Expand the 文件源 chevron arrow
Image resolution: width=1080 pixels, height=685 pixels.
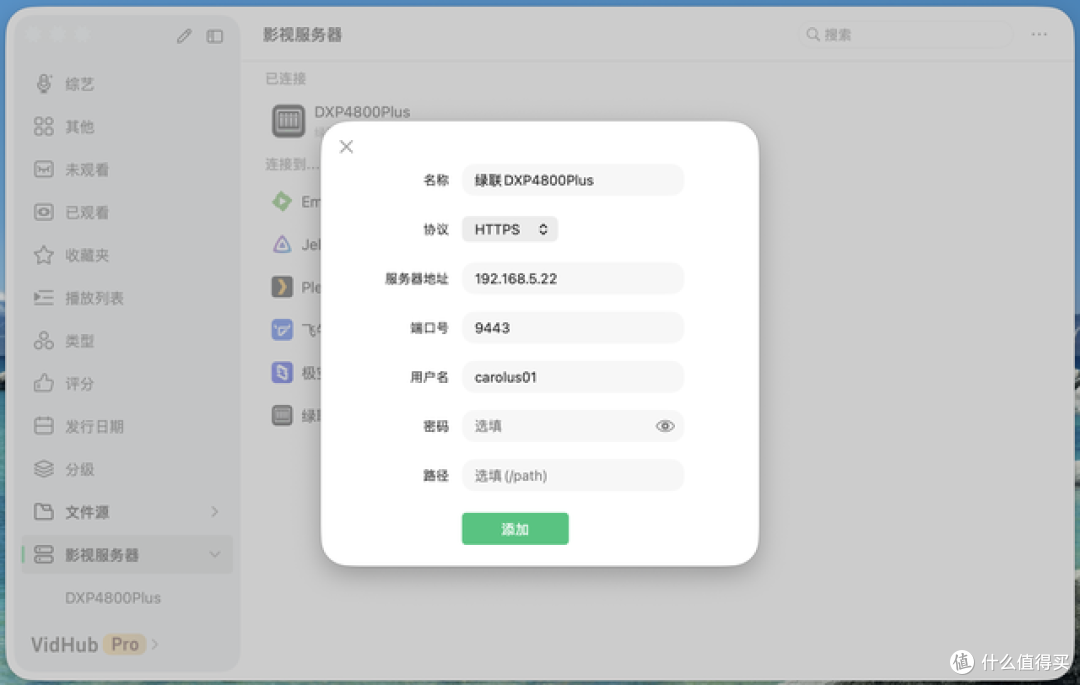214,512
